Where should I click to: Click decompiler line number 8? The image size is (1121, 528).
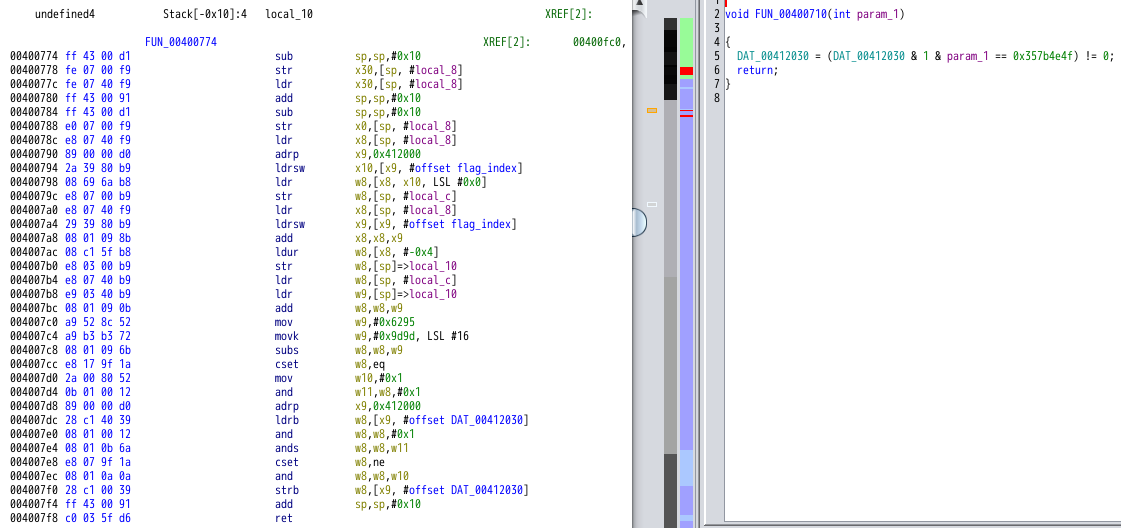717,98
